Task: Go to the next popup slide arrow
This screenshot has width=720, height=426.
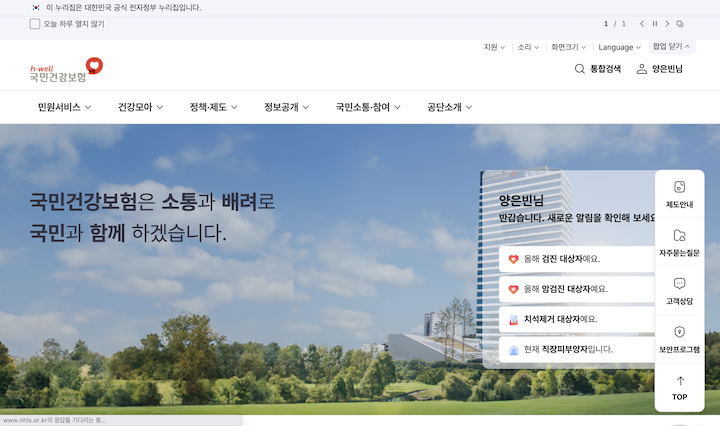Action: (667, 24)
